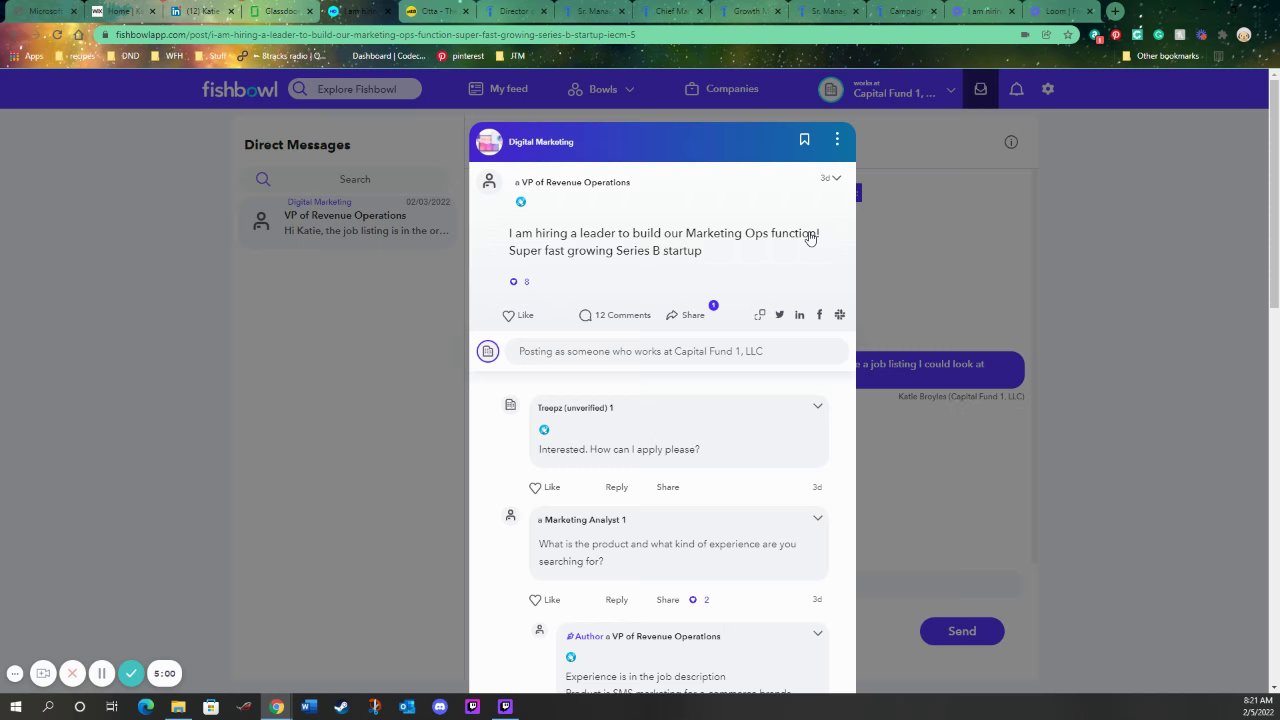Click the Explore Fishbowl search box
The image size is (1280, 720).
[x=355, y=89]
